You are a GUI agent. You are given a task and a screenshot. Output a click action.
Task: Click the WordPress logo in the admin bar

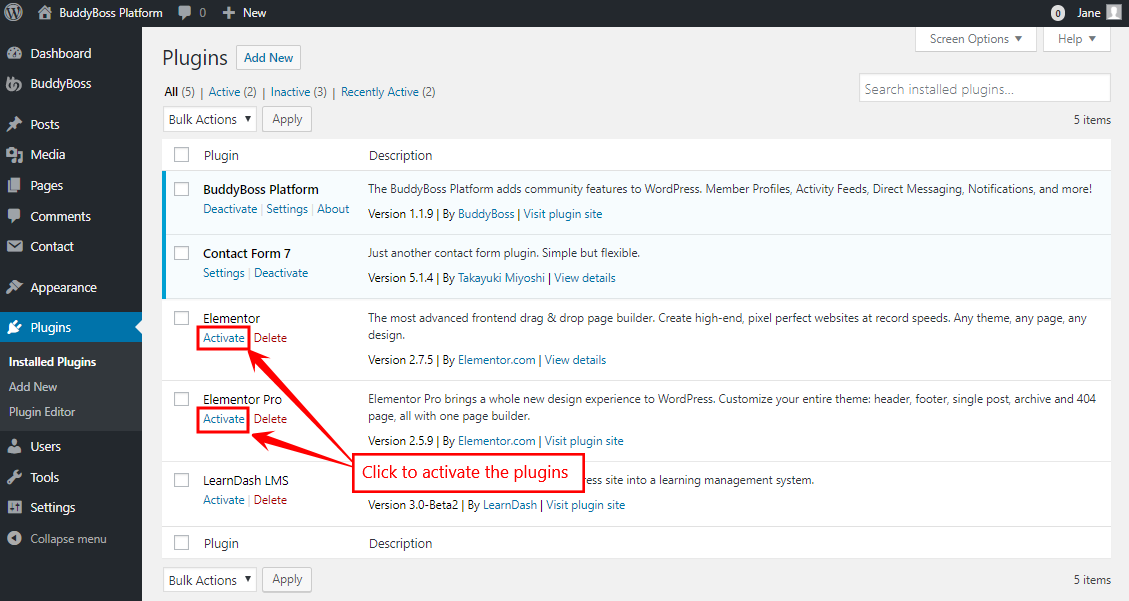[x=14, y=12]
